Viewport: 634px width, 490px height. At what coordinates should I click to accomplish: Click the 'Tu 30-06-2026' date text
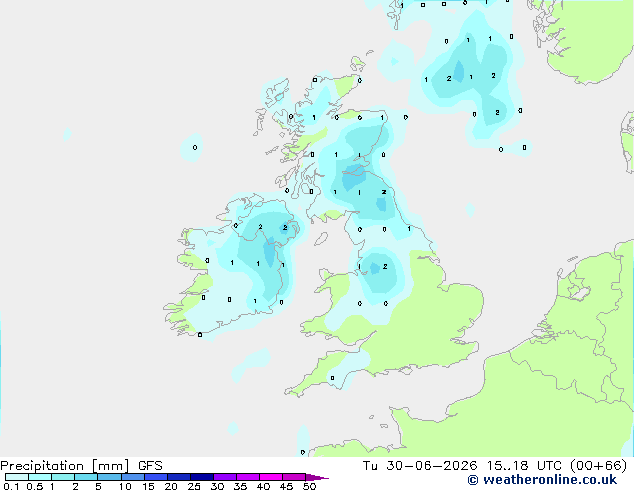click(x=420, y=466)
